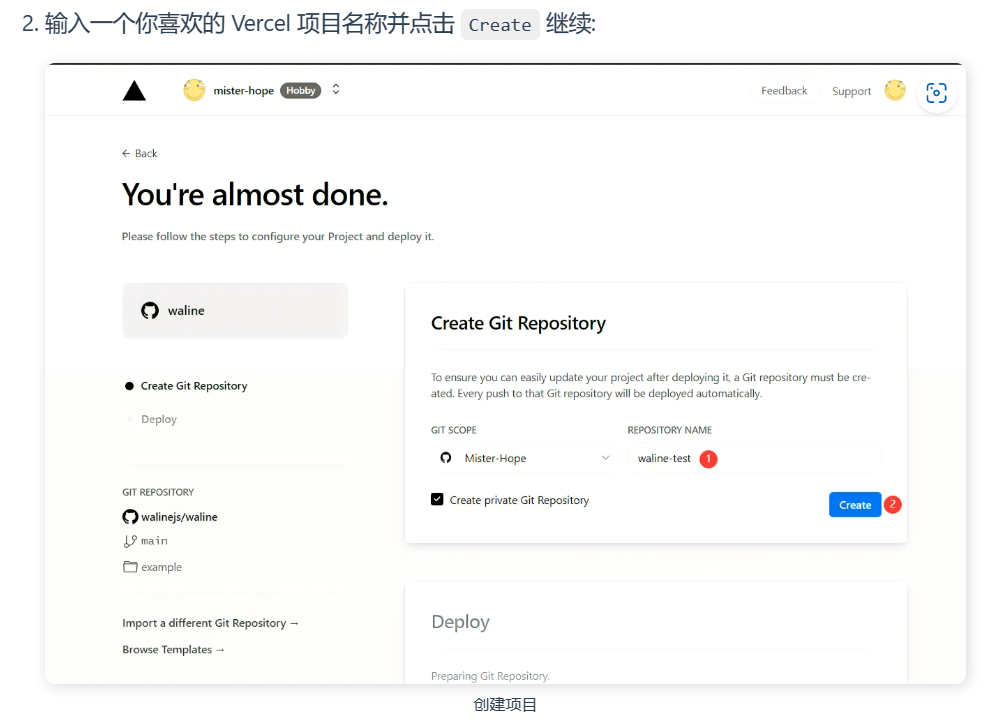Click the user avatar next to Support

pos(895,90)
